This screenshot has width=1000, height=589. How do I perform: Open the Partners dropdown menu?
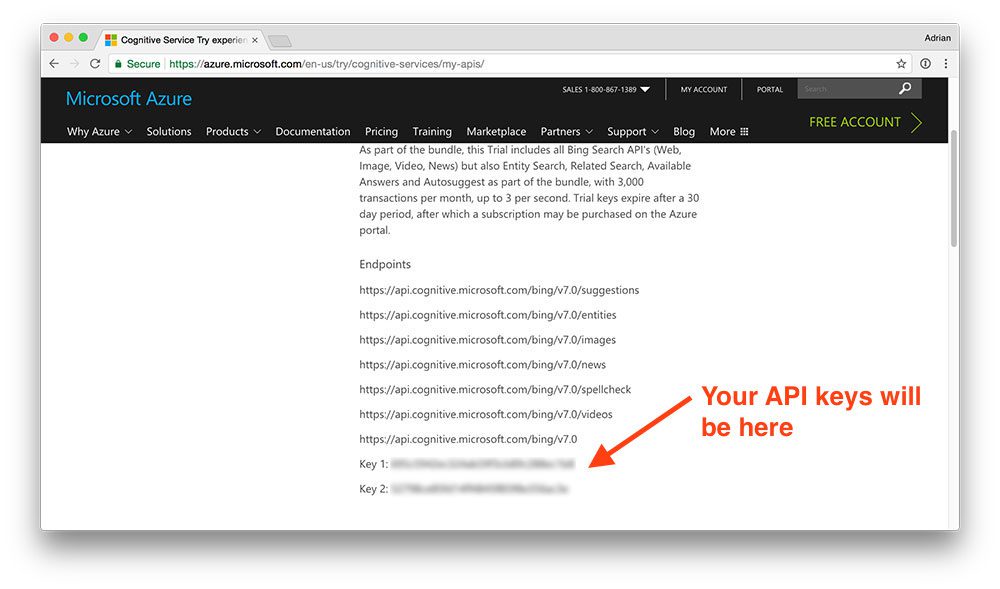click(566, 131)
